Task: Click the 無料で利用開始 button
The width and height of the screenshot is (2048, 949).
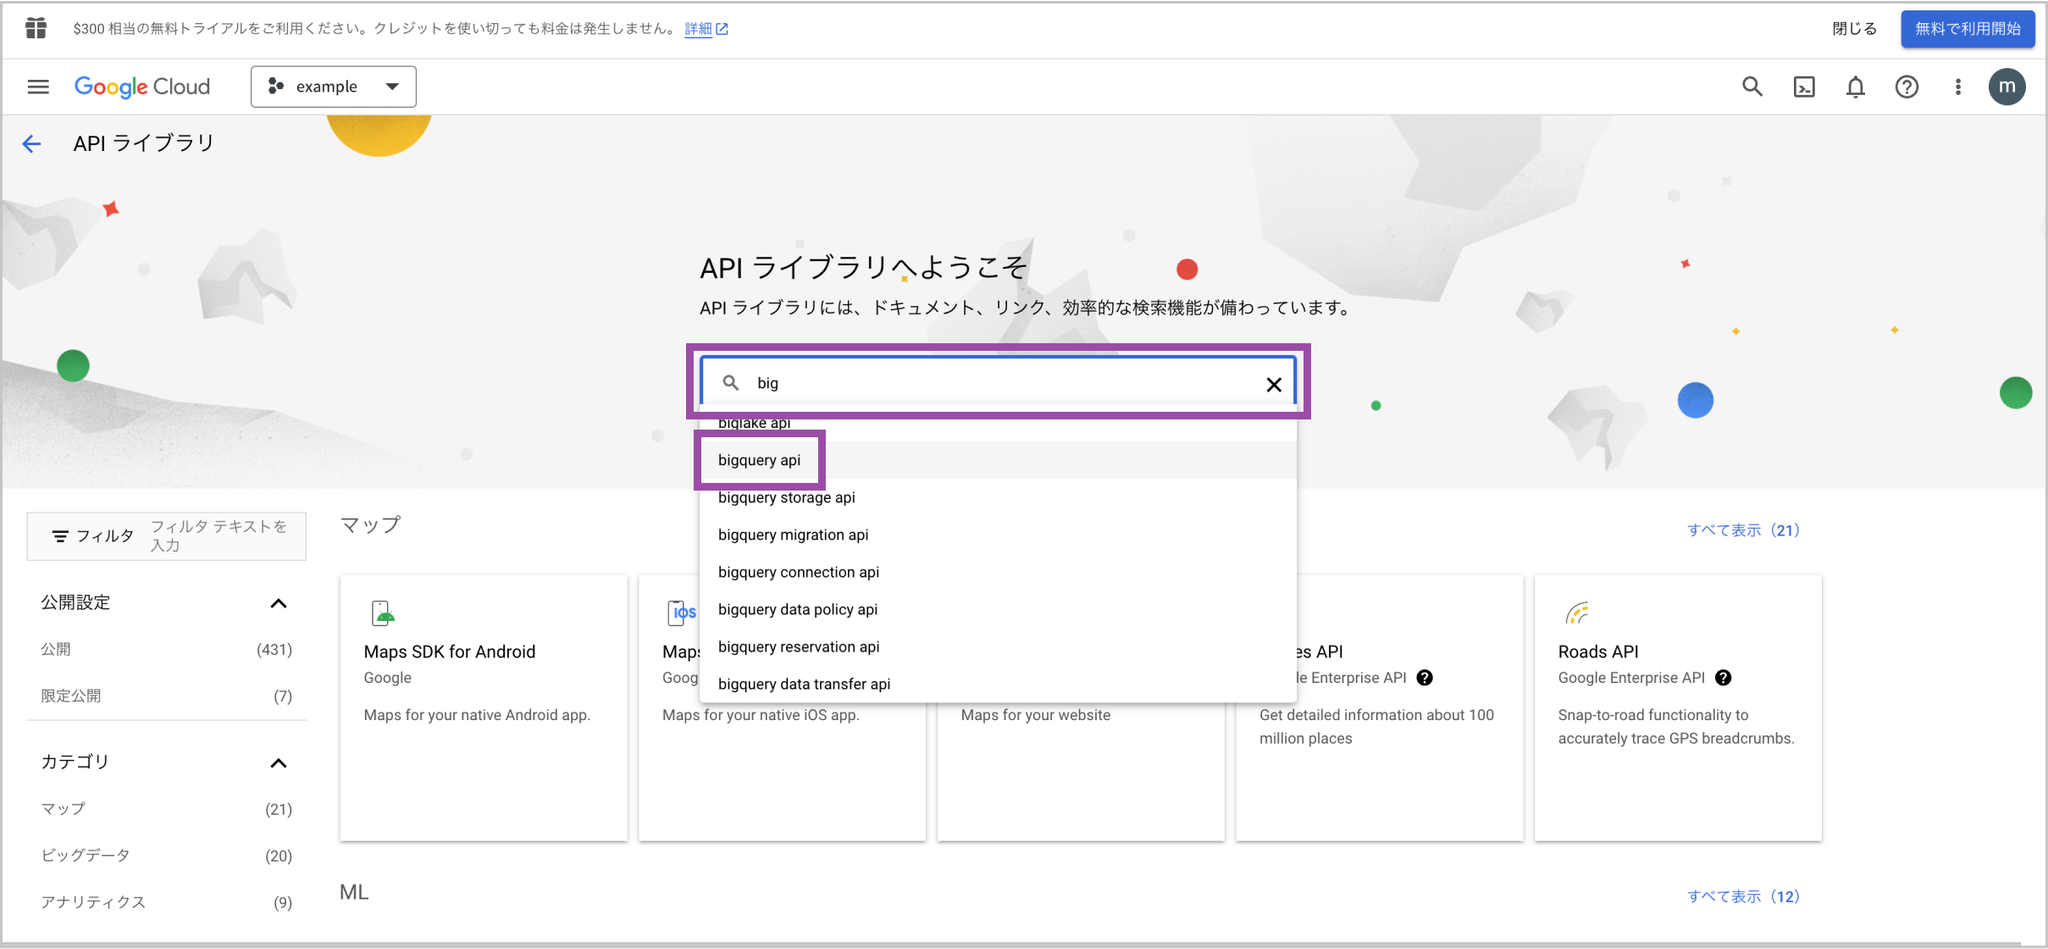Action: (1967, 29)
